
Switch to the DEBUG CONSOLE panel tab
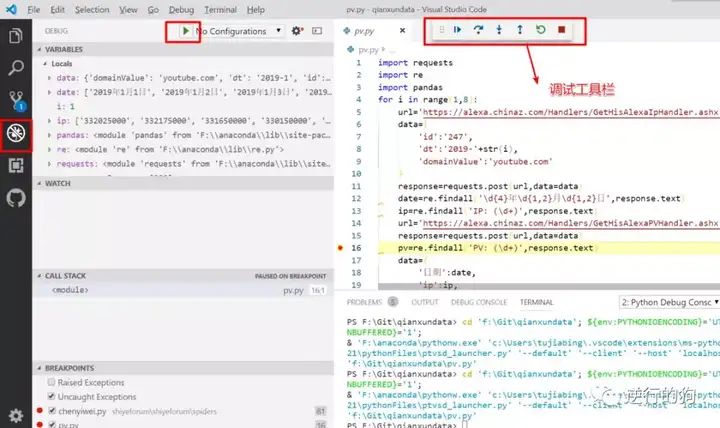click(x=479, y=302)
